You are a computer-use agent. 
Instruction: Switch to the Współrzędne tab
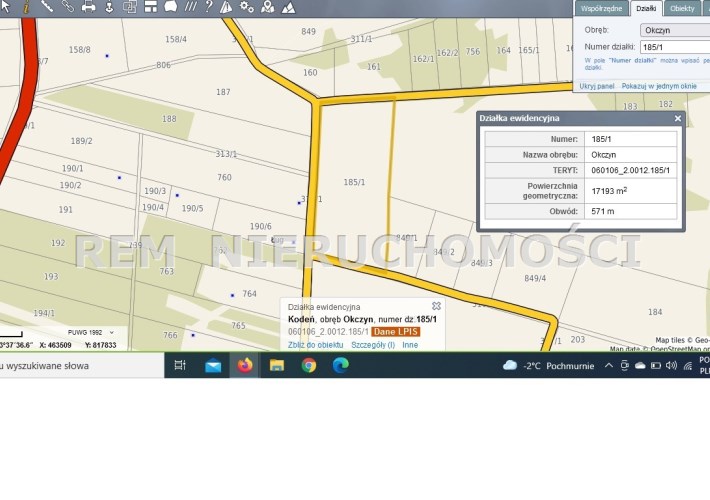(x=601, y=8)
